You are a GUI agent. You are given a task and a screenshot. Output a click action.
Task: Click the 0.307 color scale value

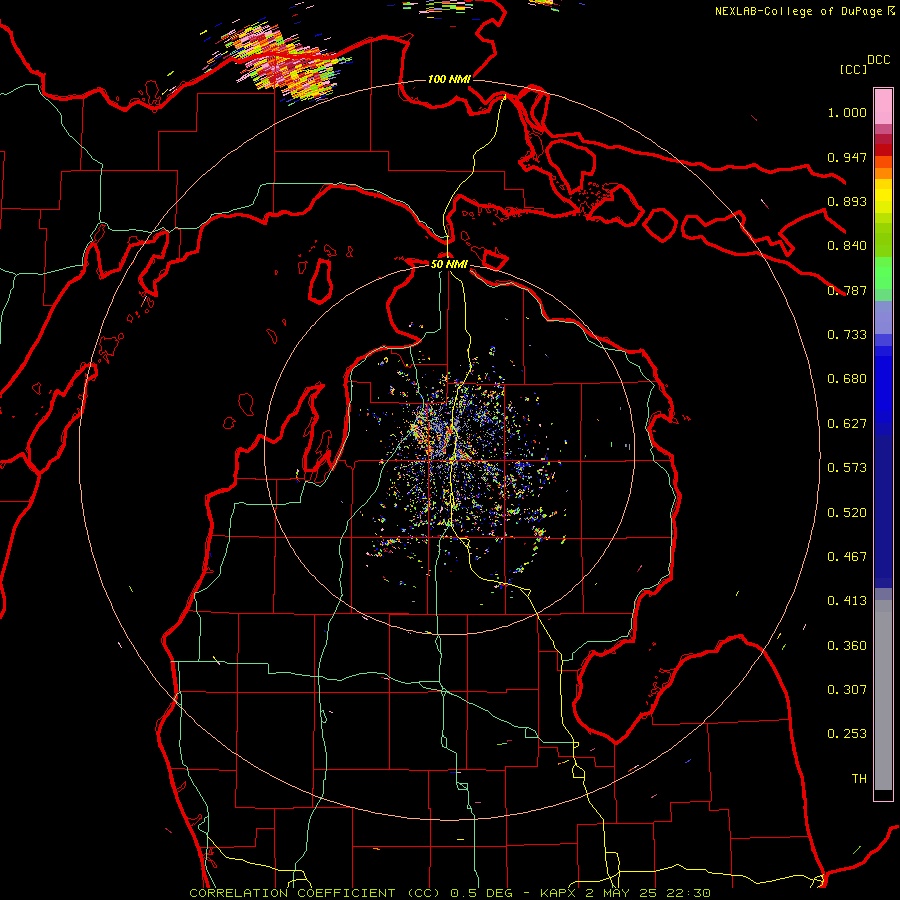click(847, 690)
